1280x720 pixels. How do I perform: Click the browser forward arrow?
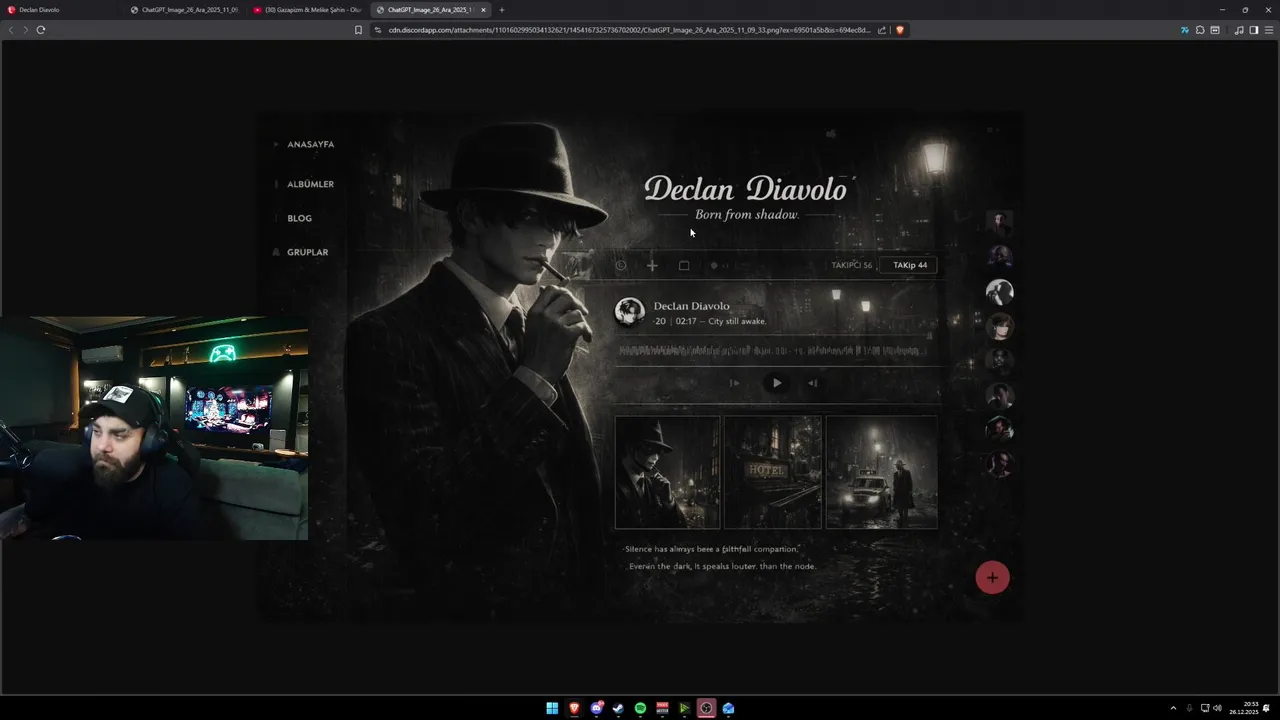25,30
